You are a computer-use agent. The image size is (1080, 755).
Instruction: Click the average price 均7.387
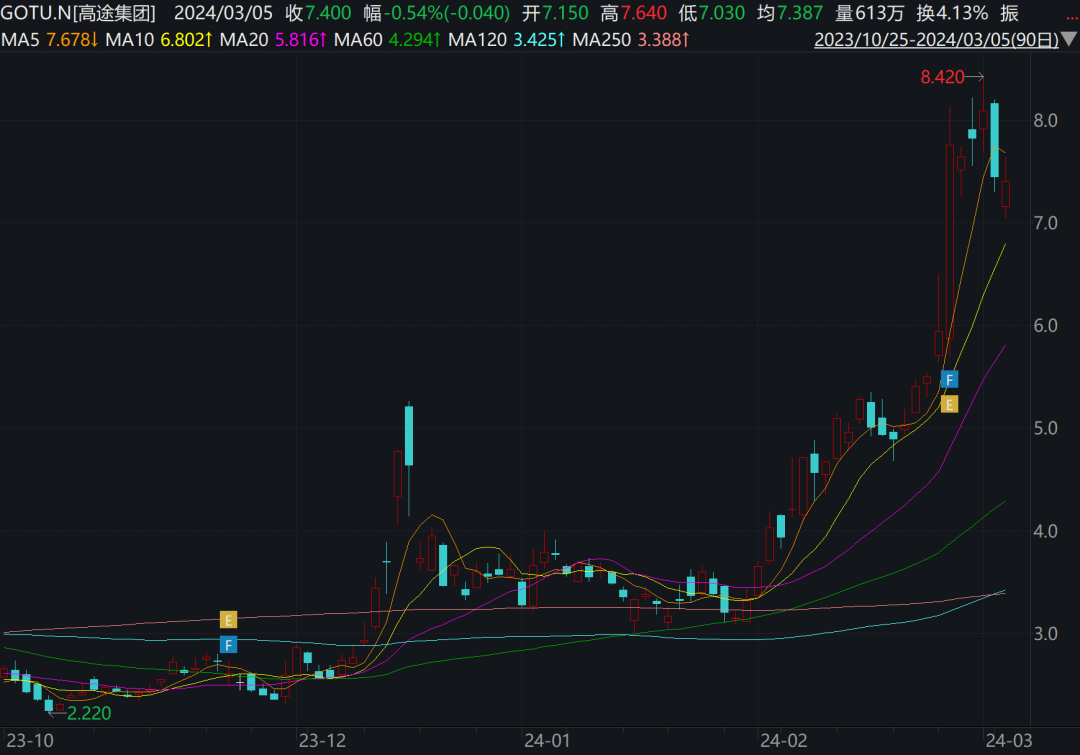coord(790,13)
